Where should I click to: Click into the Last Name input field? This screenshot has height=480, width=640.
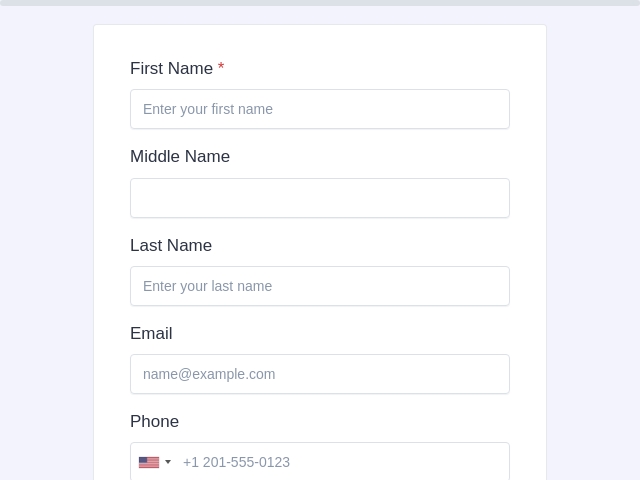coord(320,286)
